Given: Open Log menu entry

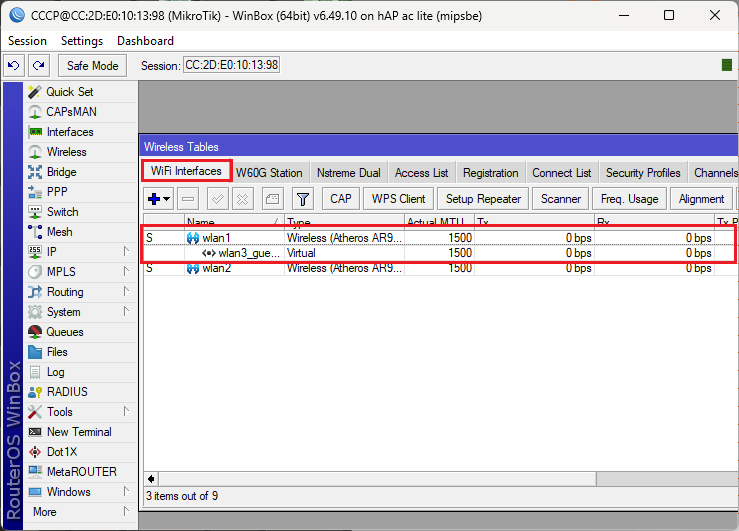Looking at the screenshot, I should (80, 372).
